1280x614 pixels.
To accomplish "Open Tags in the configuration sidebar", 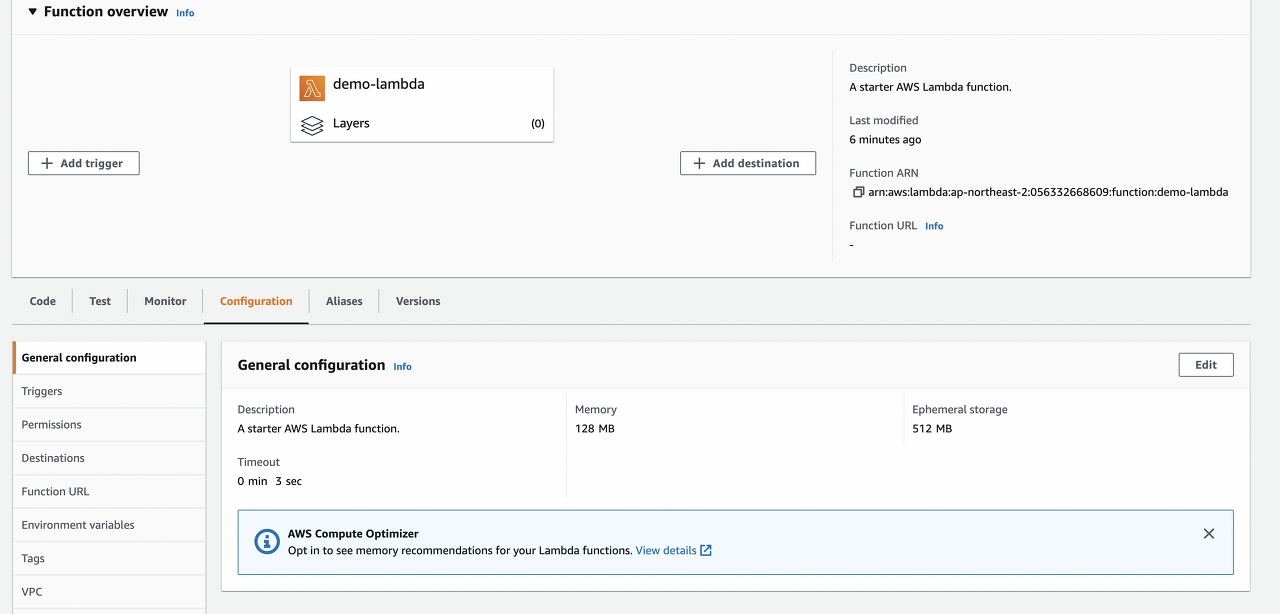I will [109, 558].
